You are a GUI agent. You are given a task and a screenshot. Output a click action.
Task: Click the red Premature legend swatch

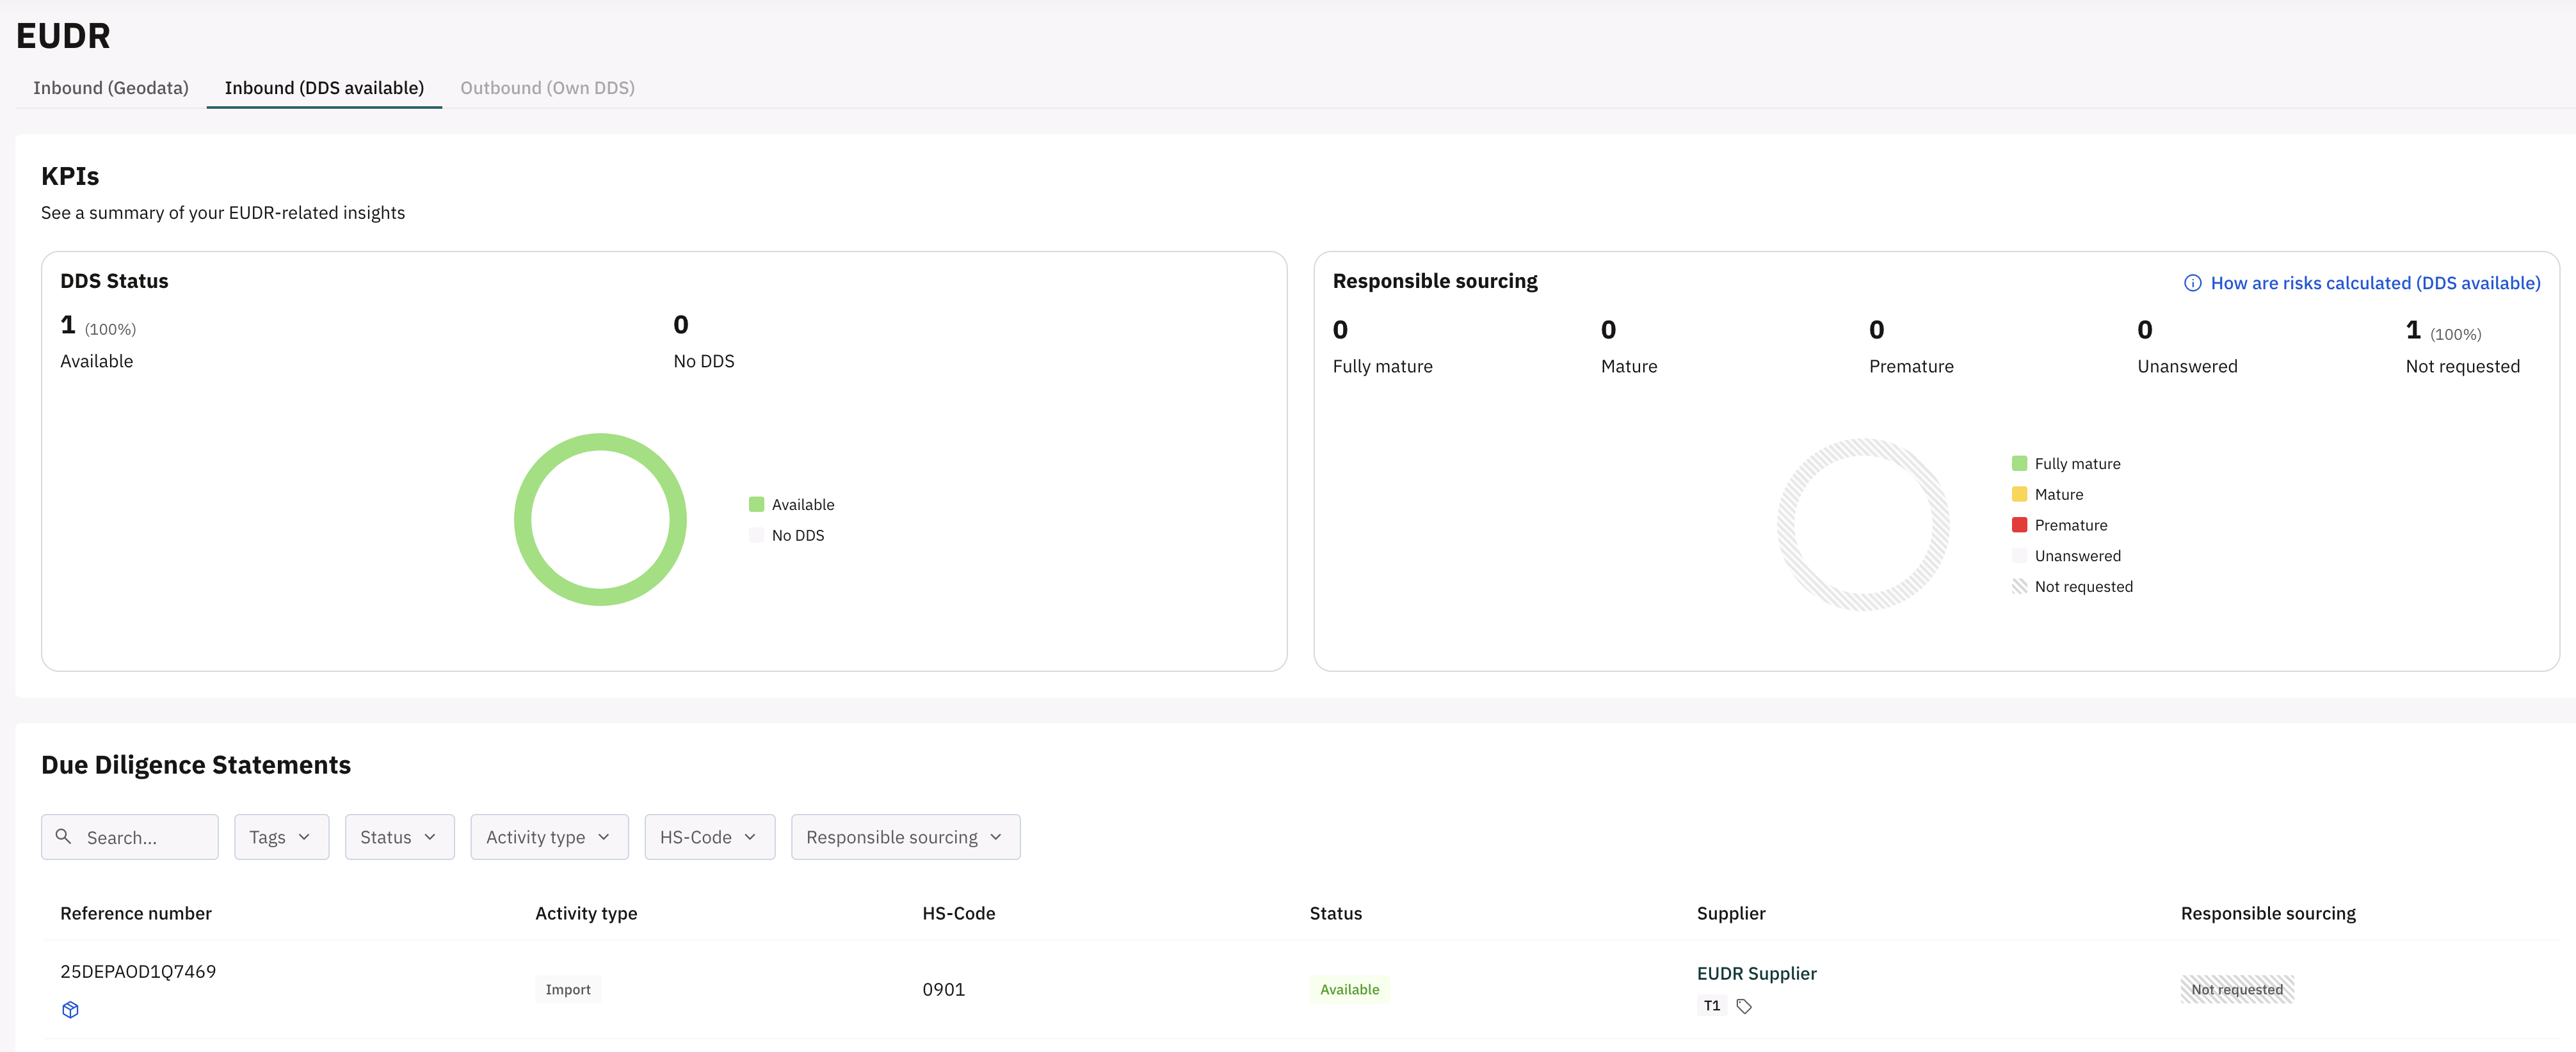(2019, 525)
